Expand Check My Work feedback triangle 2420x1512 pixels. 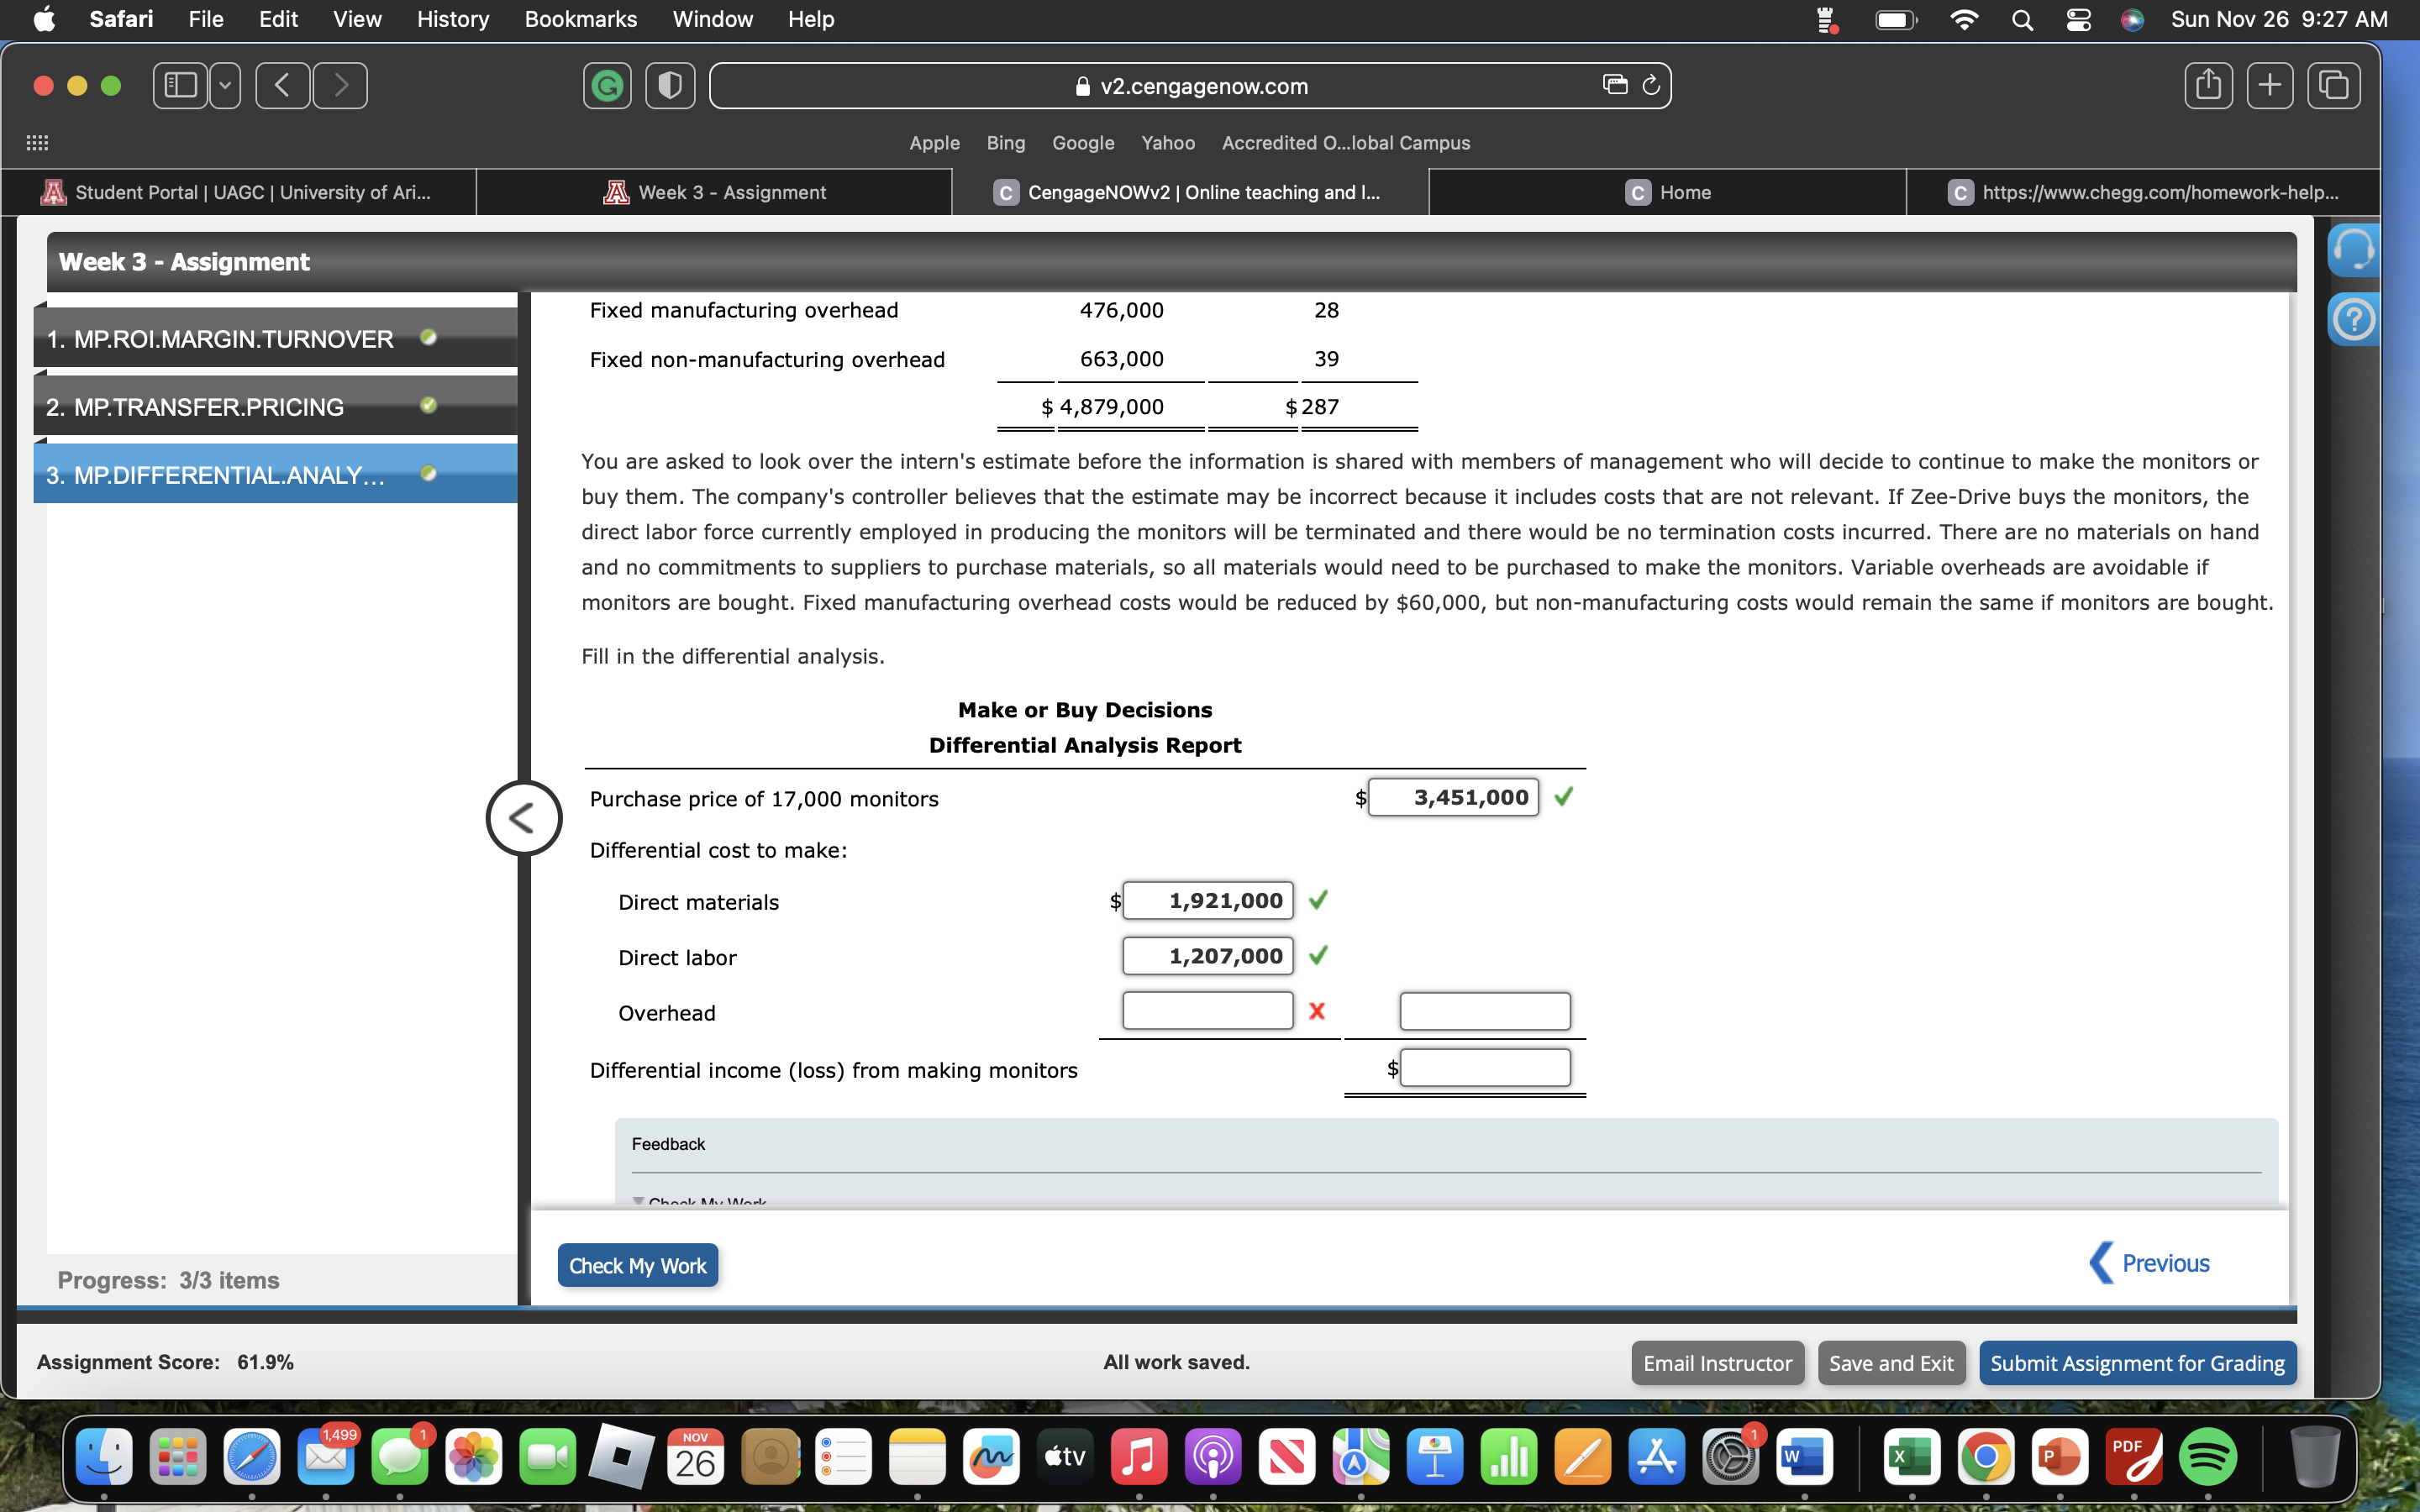pyautogui.click(x=638, y=1201)
